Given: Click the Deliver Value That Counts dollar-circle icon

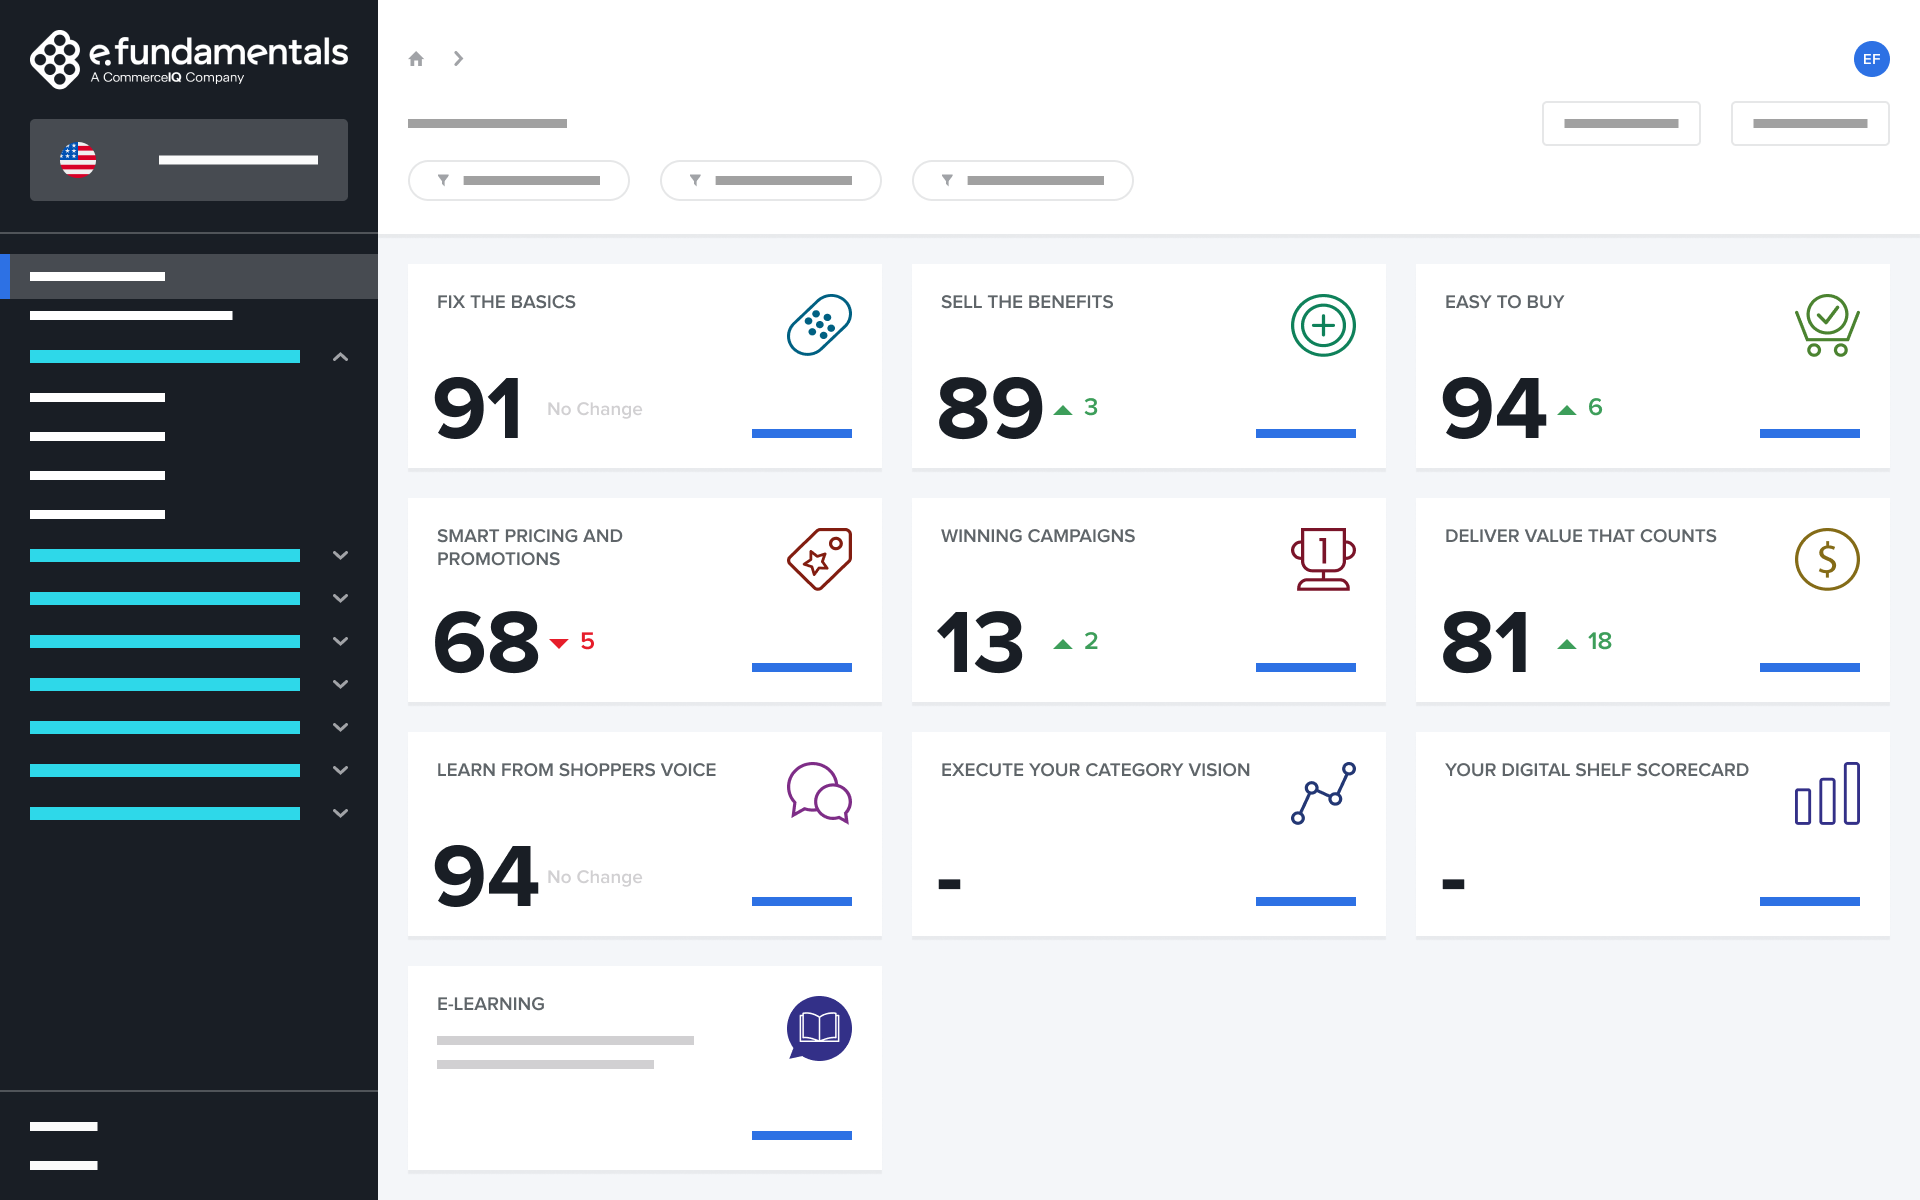Looking at the screenshot, I should click(x=1826, y=559).
